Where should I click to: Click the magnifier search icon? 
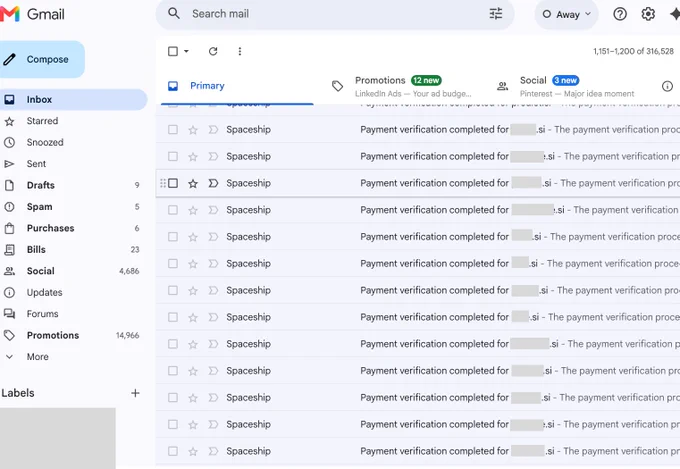click(174, 13)
